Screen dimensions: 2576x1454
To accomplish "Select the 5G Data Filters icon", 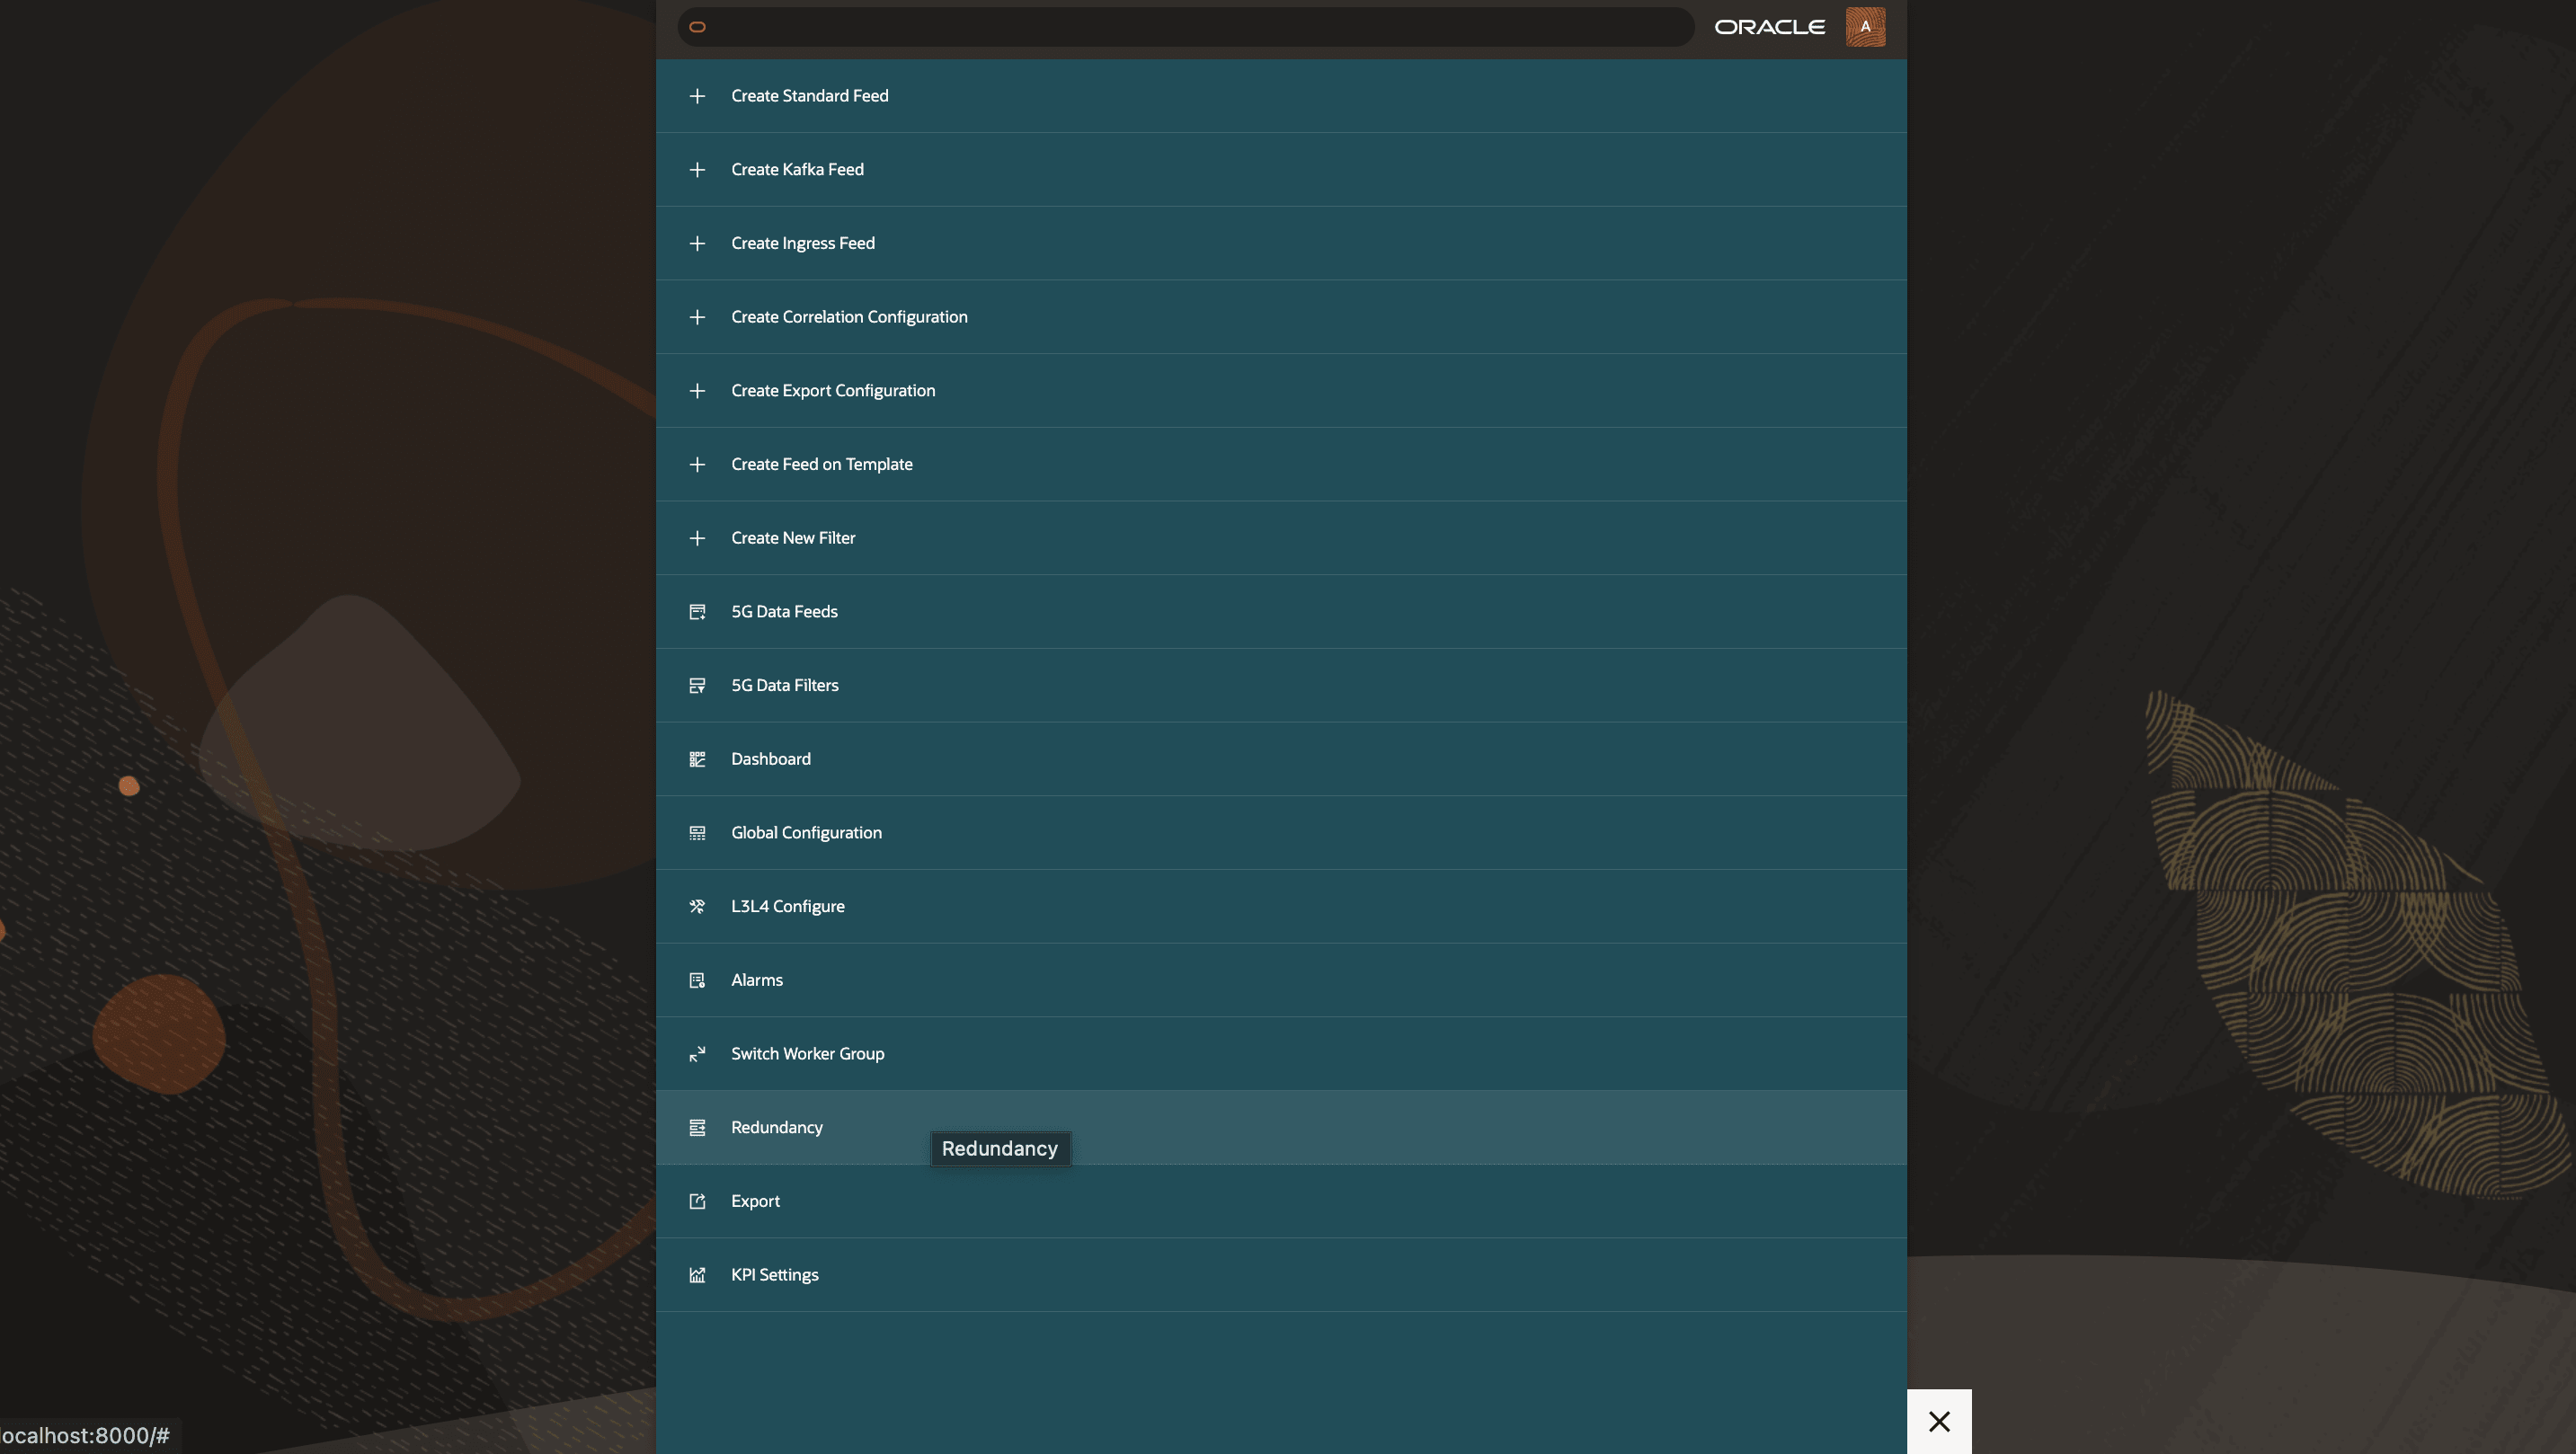I will [x=697, y=685].
